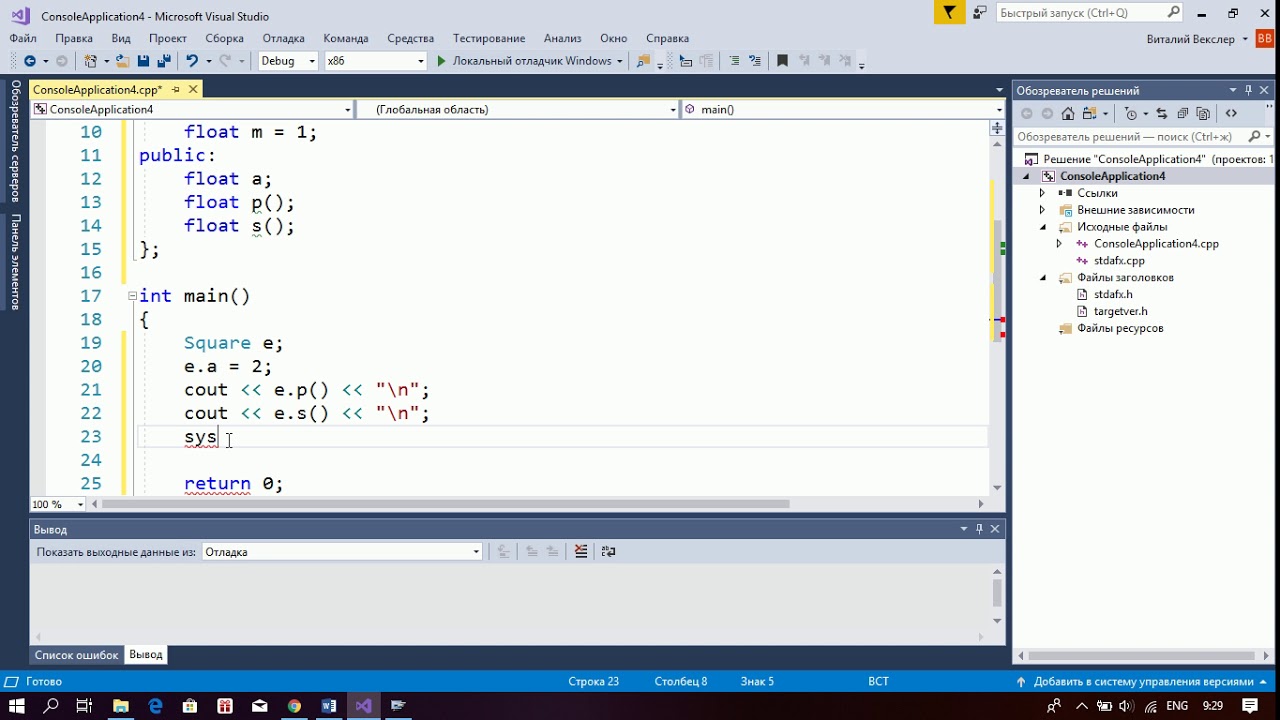Open the Файл menu

pyautogui.click(x=23, y=38)
